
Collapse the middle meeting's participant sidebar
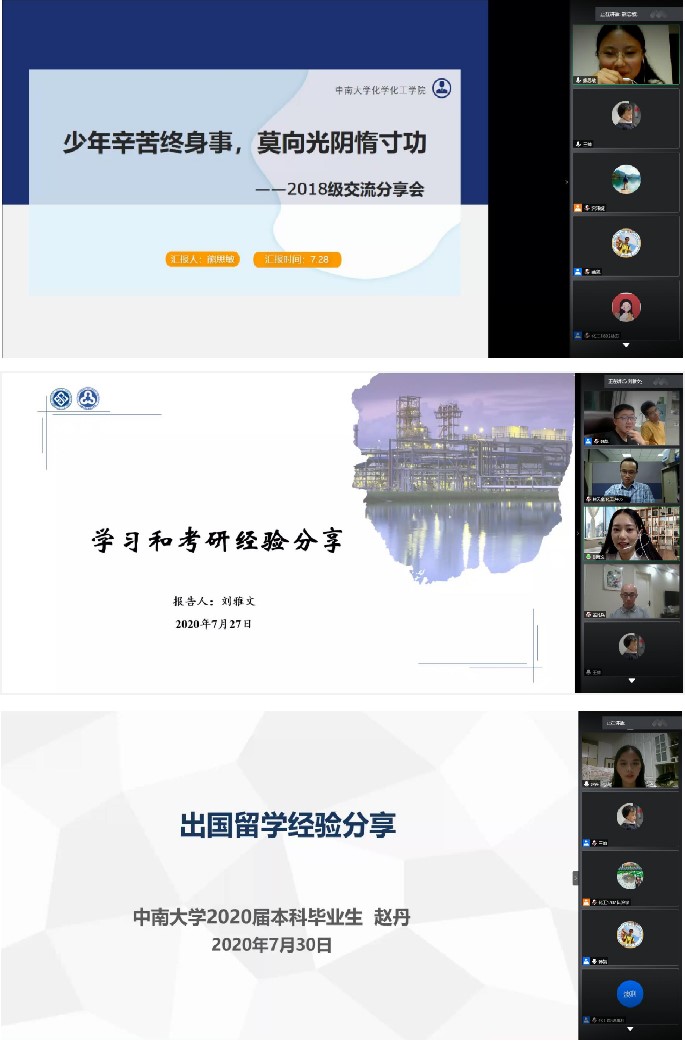click(578, 535)
